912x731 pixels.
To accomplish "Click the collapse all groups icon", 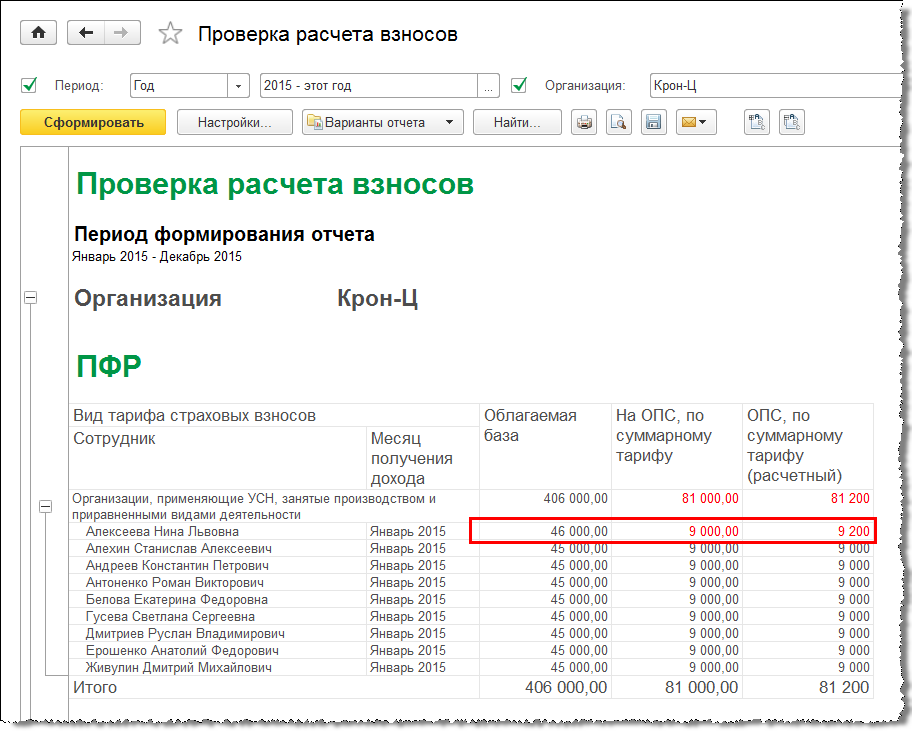I will click(x=792, y=123).
